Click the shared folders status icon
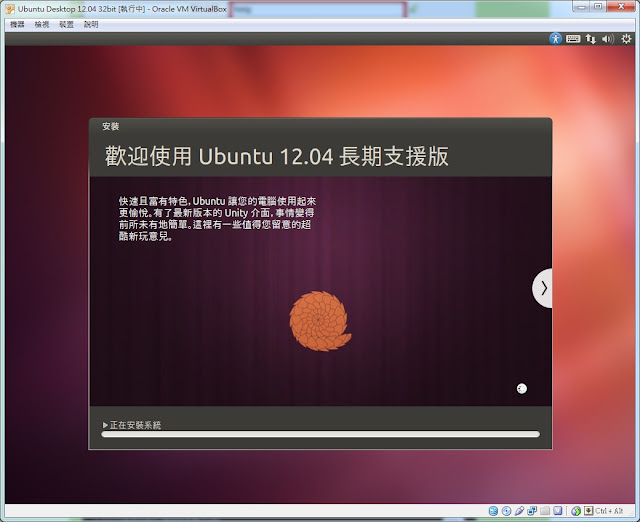 [544, 511]
